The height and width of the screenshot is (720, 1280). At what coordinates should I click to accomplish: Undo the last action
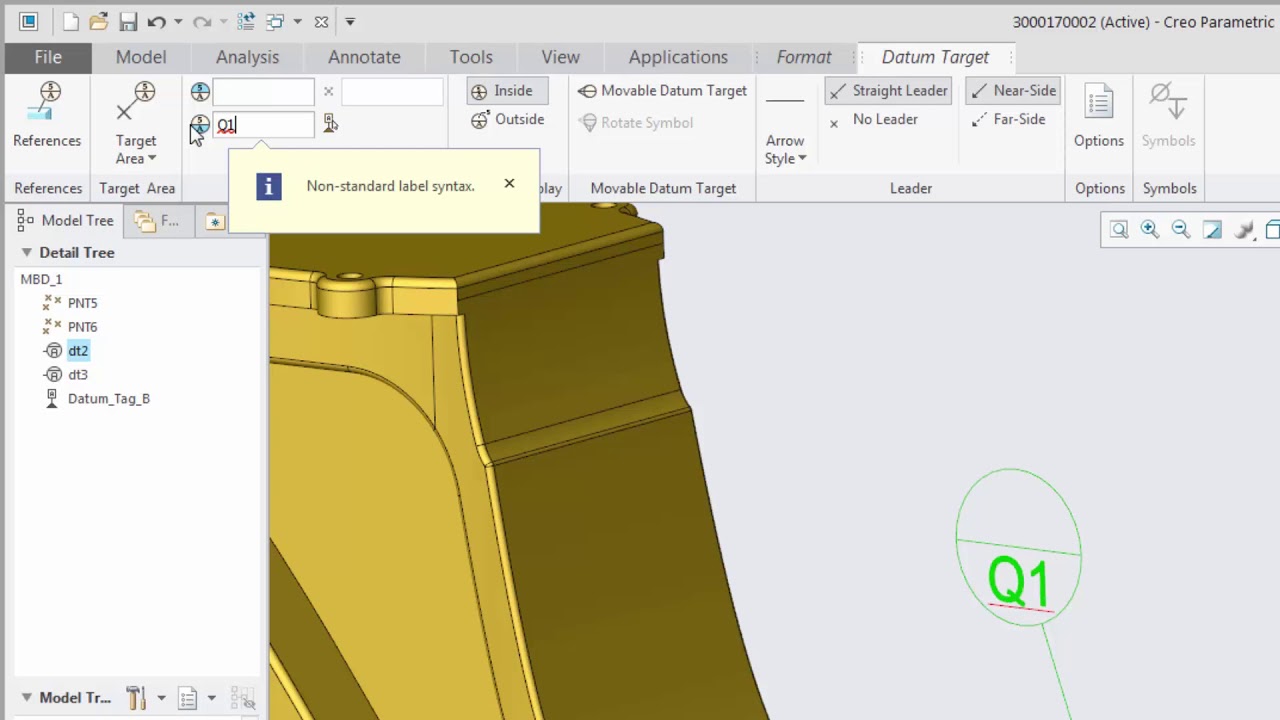tap(156, 21)
